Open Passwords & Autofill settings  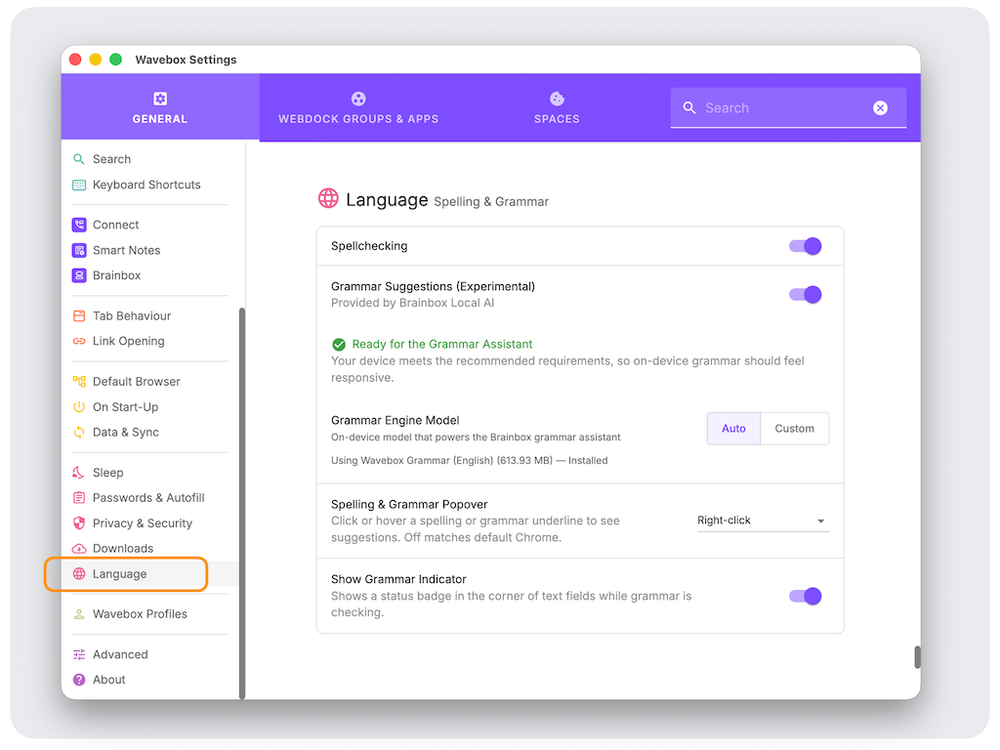150,497
